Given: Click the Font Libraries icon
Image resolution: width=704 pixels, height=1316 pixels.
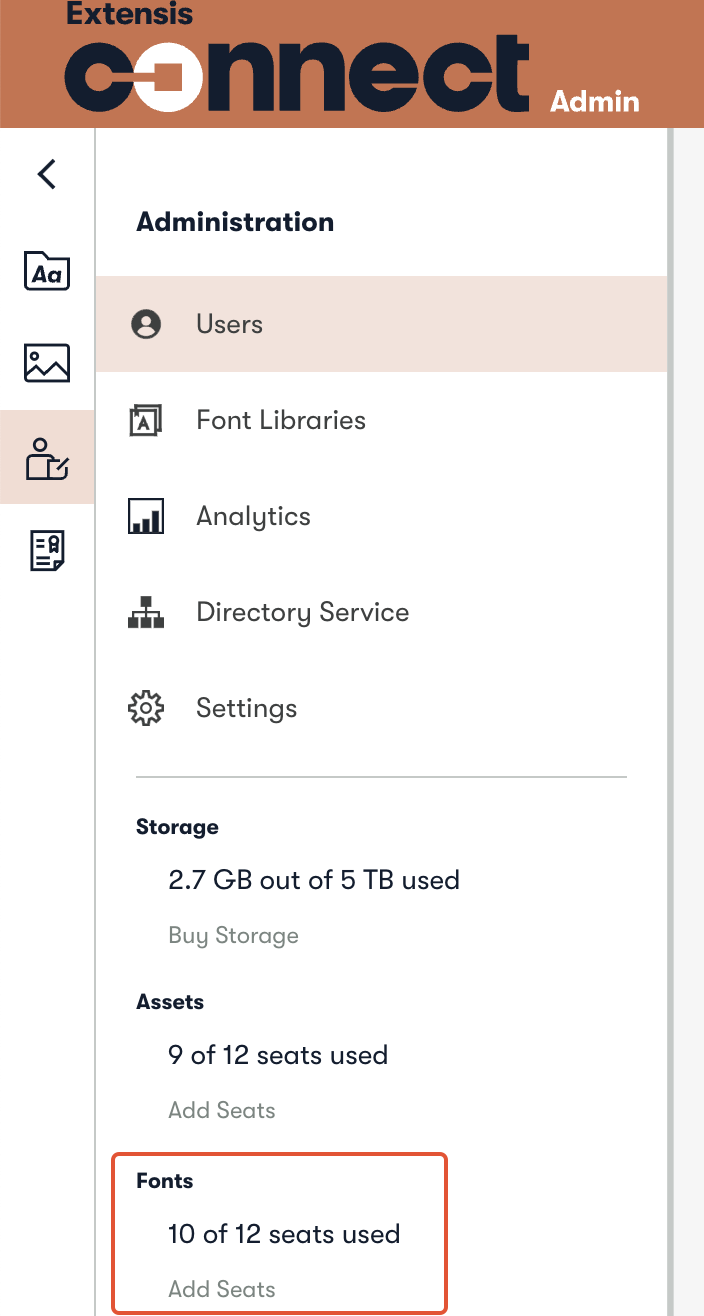Looking at the screenshot, I should [146, 420].
